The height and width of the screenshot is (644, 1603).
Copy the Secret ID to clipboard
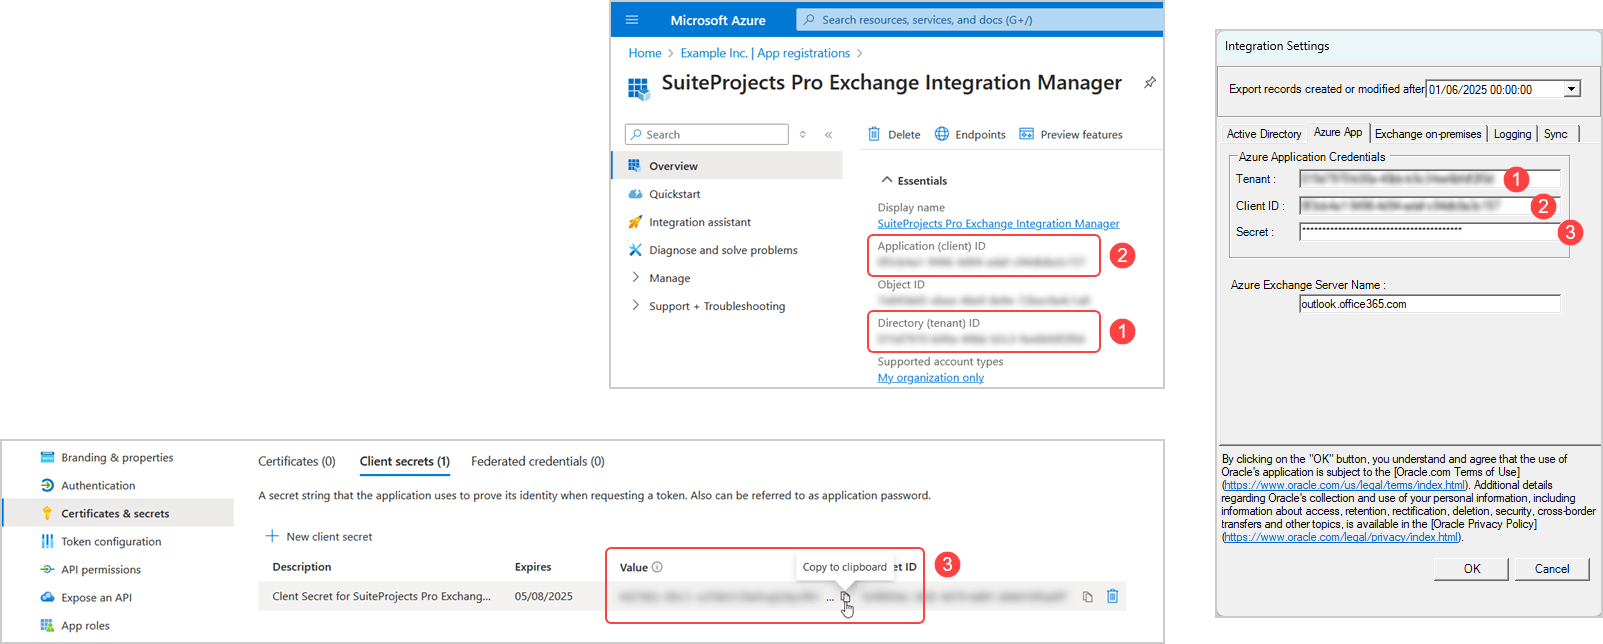(1087, 597)
